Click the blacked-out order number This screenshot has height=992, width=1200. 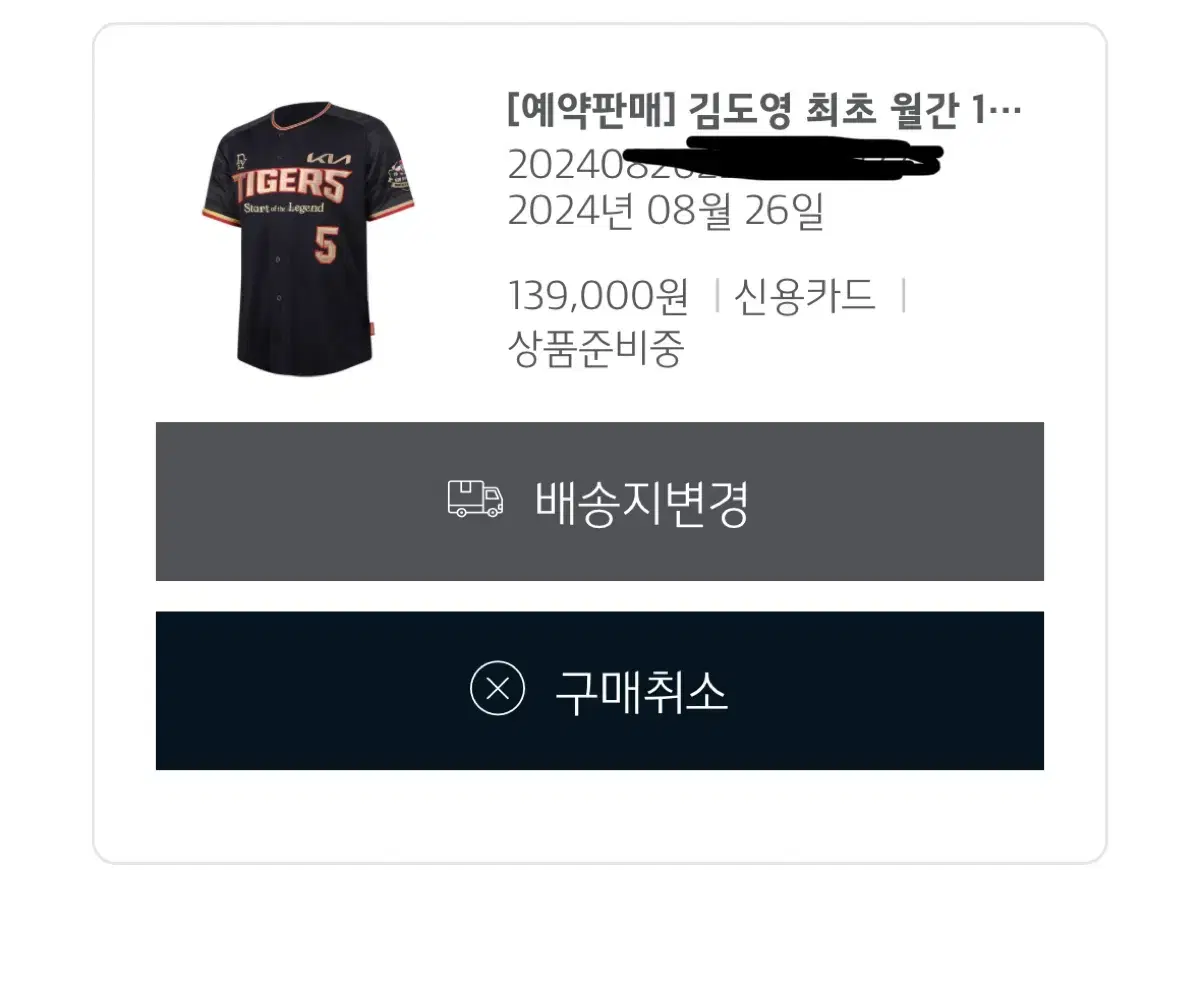tap(726, 159)
